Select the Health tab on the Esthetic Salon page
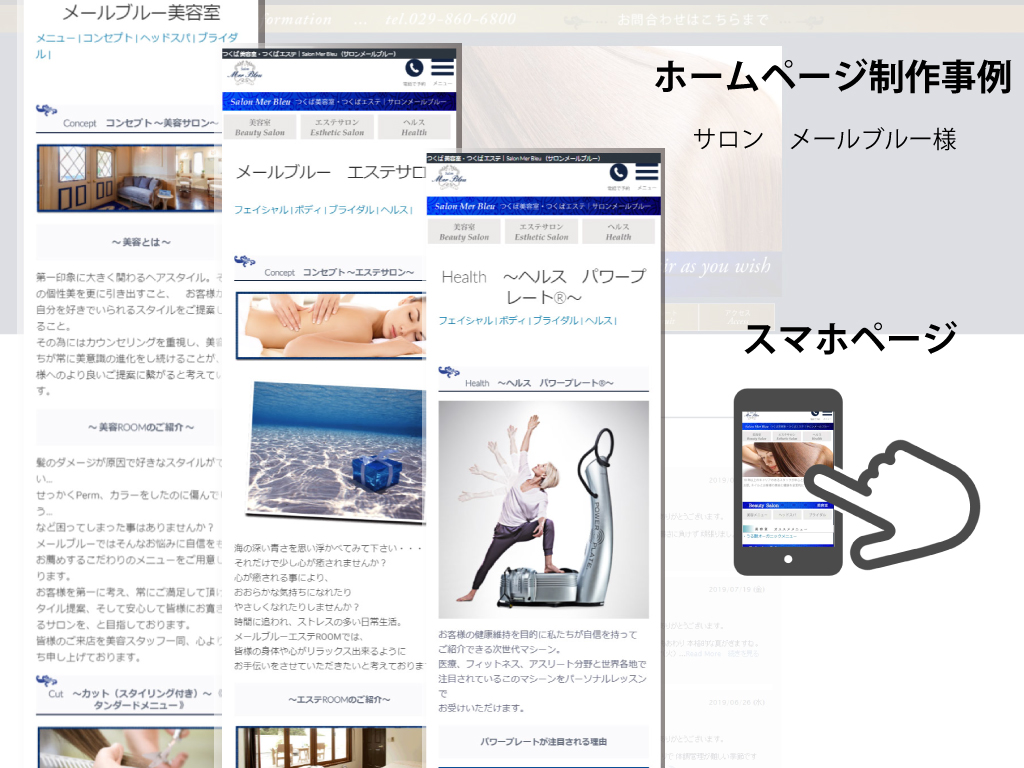Viewport: 1024px width, 768px height. point(414,127)
